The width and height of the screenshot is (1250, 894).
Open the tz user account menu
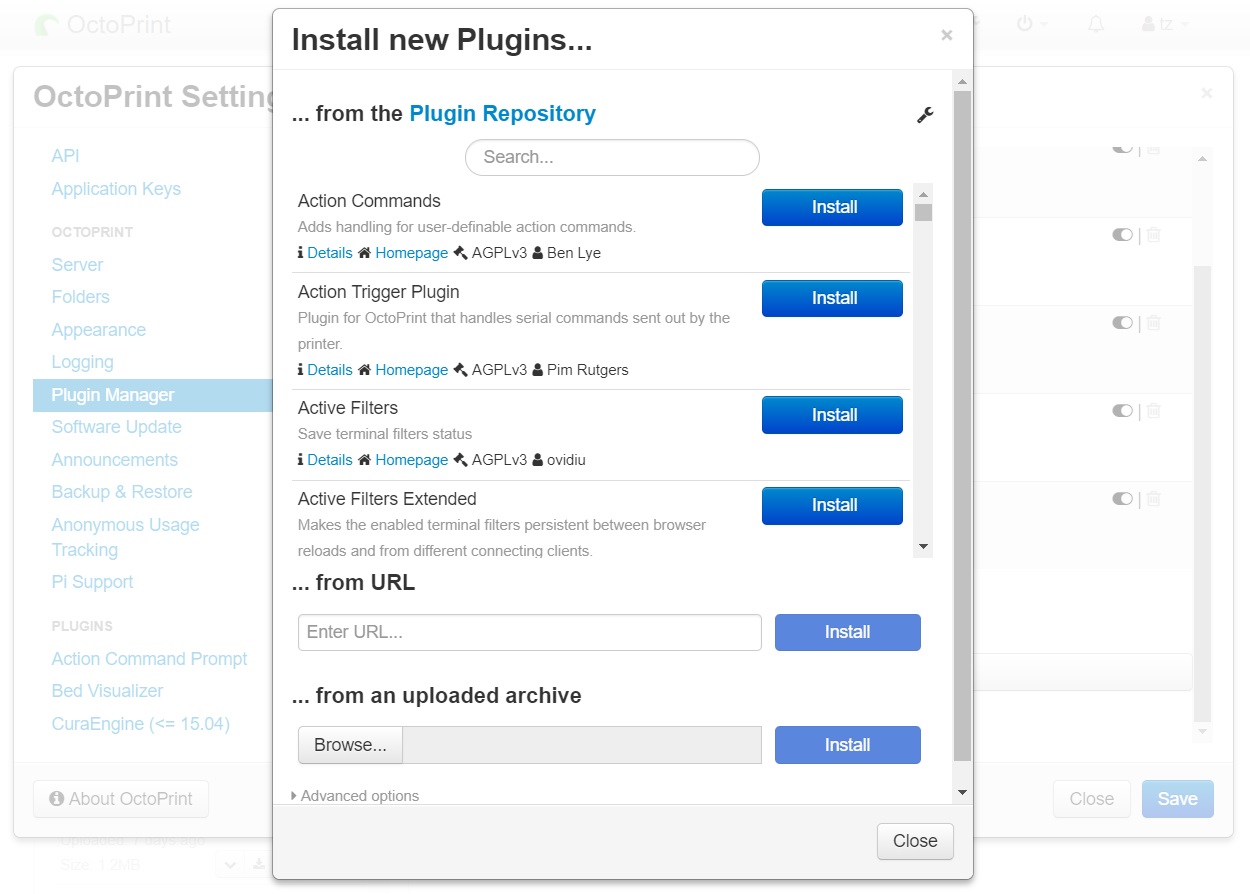click(1166, 24)
